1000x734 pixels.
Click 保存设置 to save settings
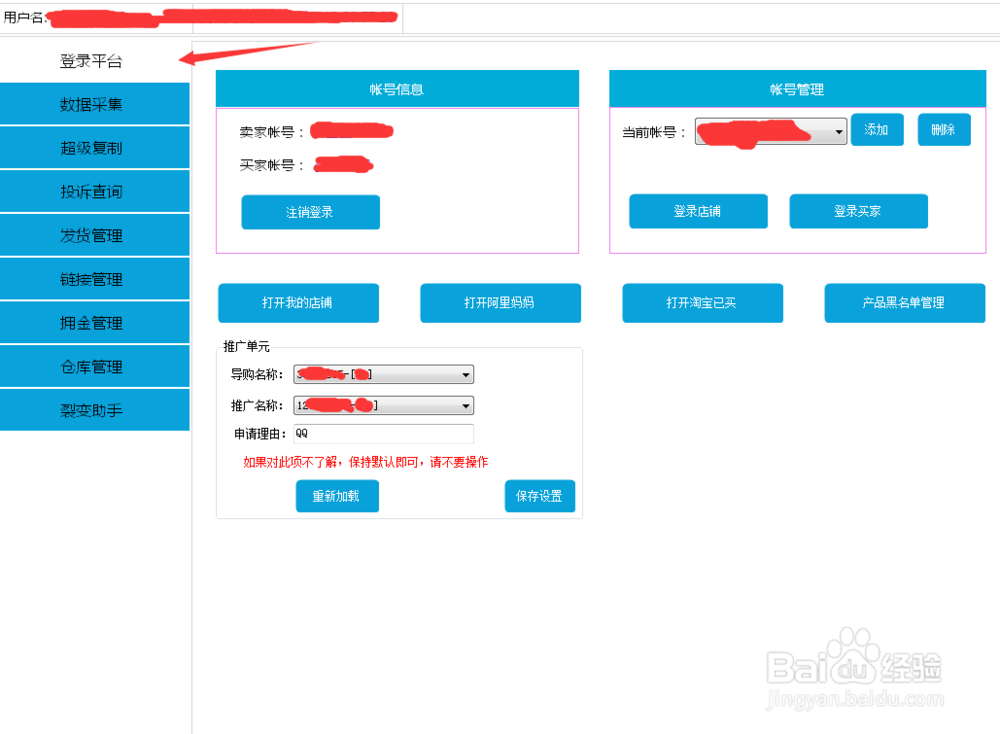click(539, 496)
